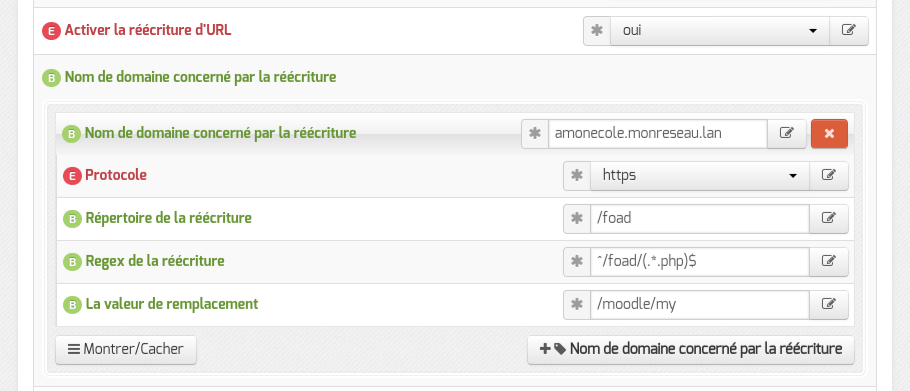Remove domain entry with orange X button
The width and height of the screenshot is (910, 391).
click(829, 133)
